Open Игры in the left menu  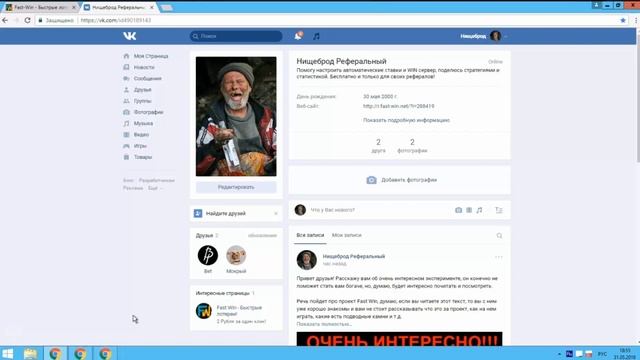[x=140, y=146]
